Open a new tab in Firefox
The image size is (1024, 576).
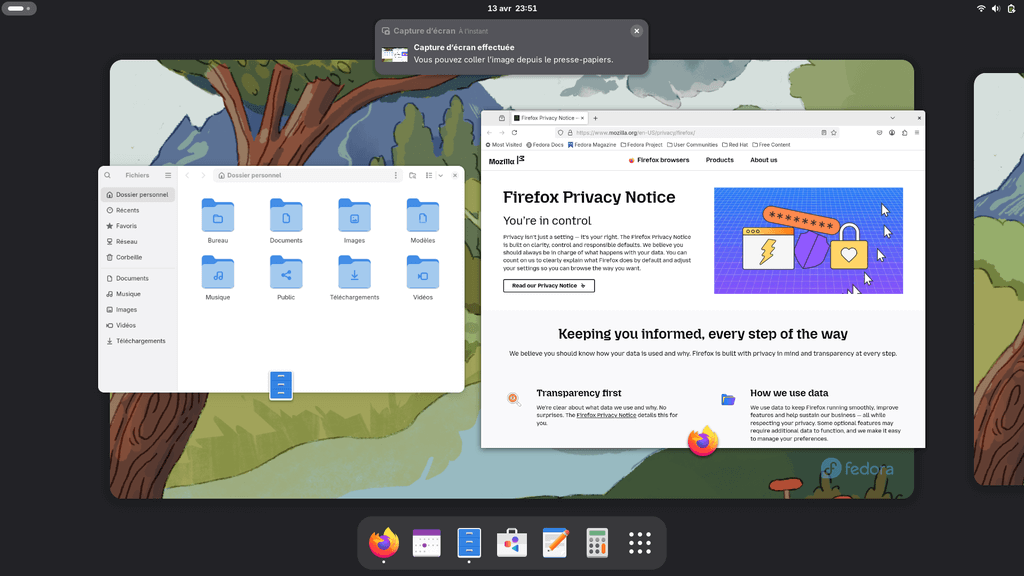click(596, 118)
